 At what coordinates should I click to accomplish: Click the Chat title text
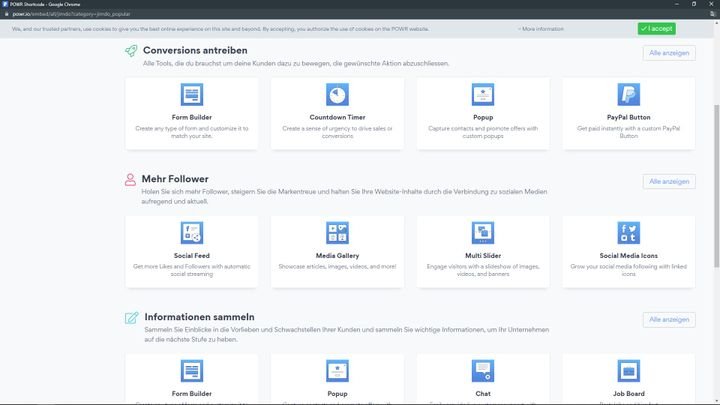coord(483,394)
